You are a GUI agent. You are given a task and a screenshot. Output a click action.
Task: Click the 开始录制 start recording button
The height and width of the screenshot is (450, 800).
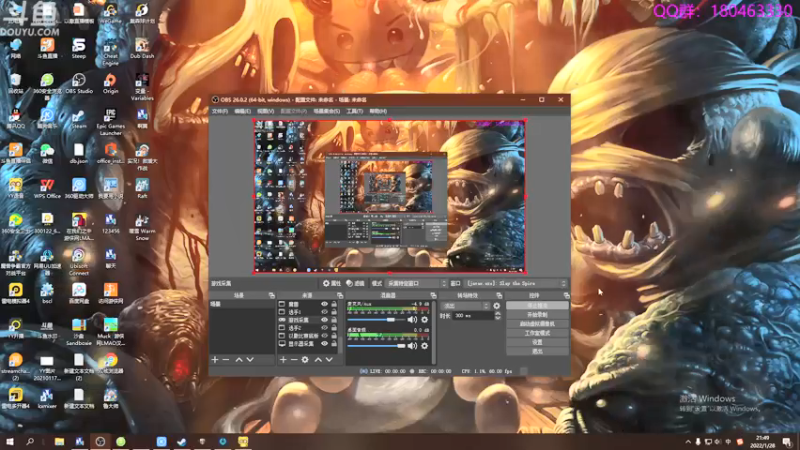click(x=537, y=315)
